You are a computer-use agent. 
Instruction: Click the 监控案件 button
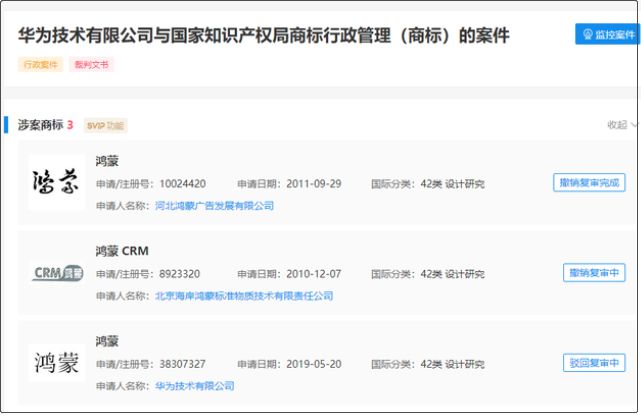(607, 34)
